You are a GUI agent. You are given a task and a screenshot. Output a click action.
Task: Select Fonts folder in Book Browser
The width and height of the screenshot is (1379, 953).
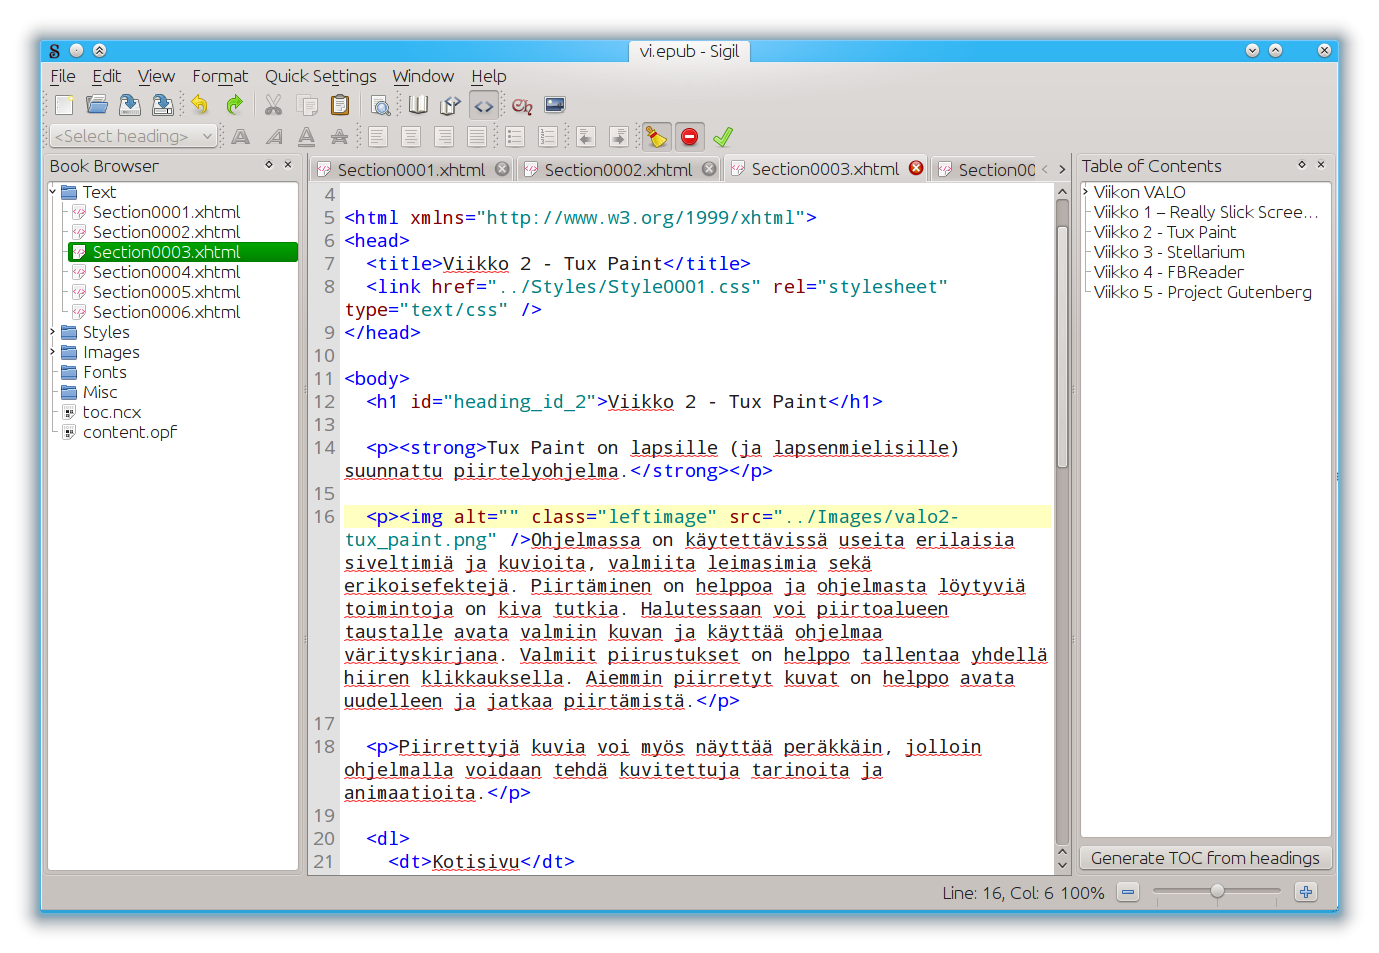pos(104,372)
